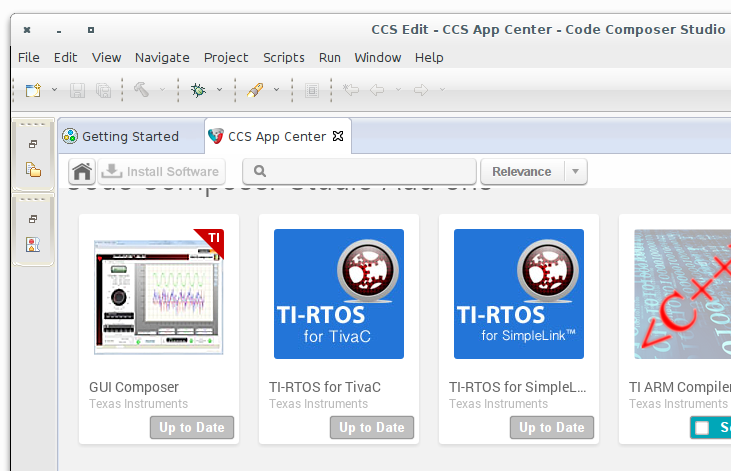Click the TI-RTOS for TivaC title
The width and height of the screenshot is (731, 471).
point(325,387)
